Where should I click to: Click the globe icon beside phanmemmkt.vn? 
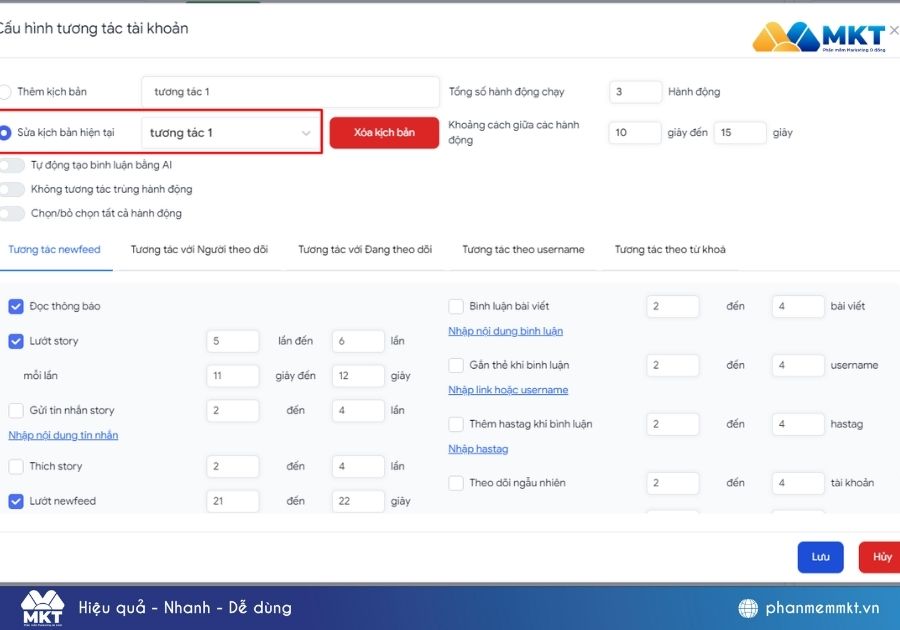[748, 608]
